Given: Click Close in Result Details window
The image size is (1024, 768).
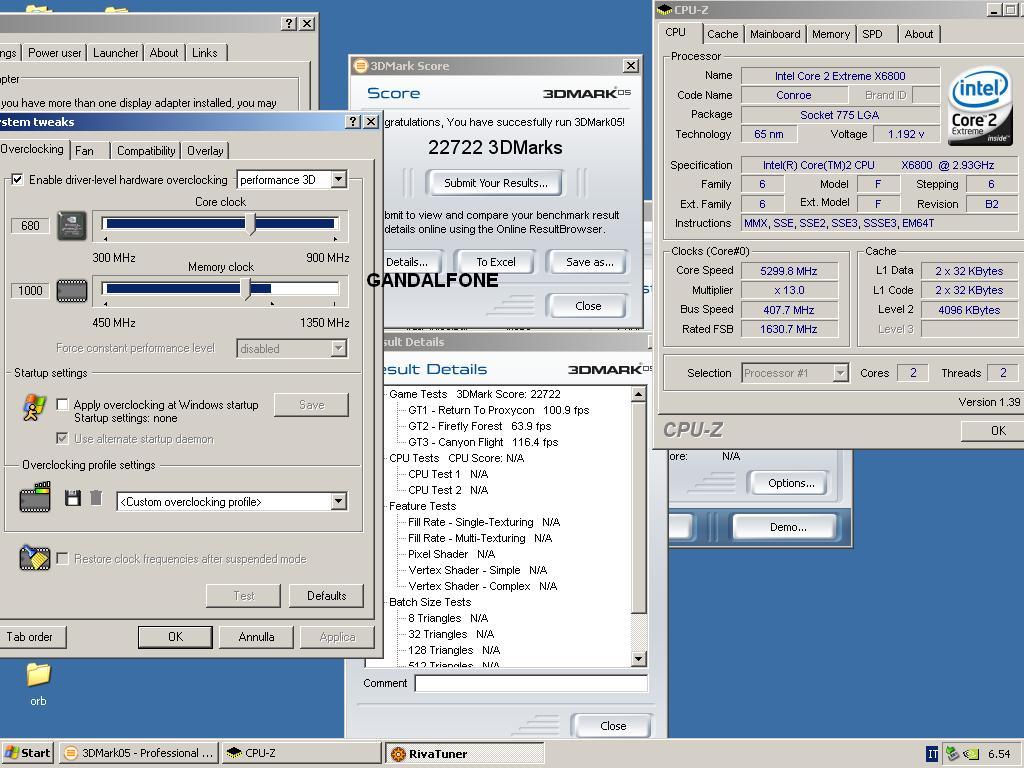Looking at the screenshot, I should click(x=612, y=726).
